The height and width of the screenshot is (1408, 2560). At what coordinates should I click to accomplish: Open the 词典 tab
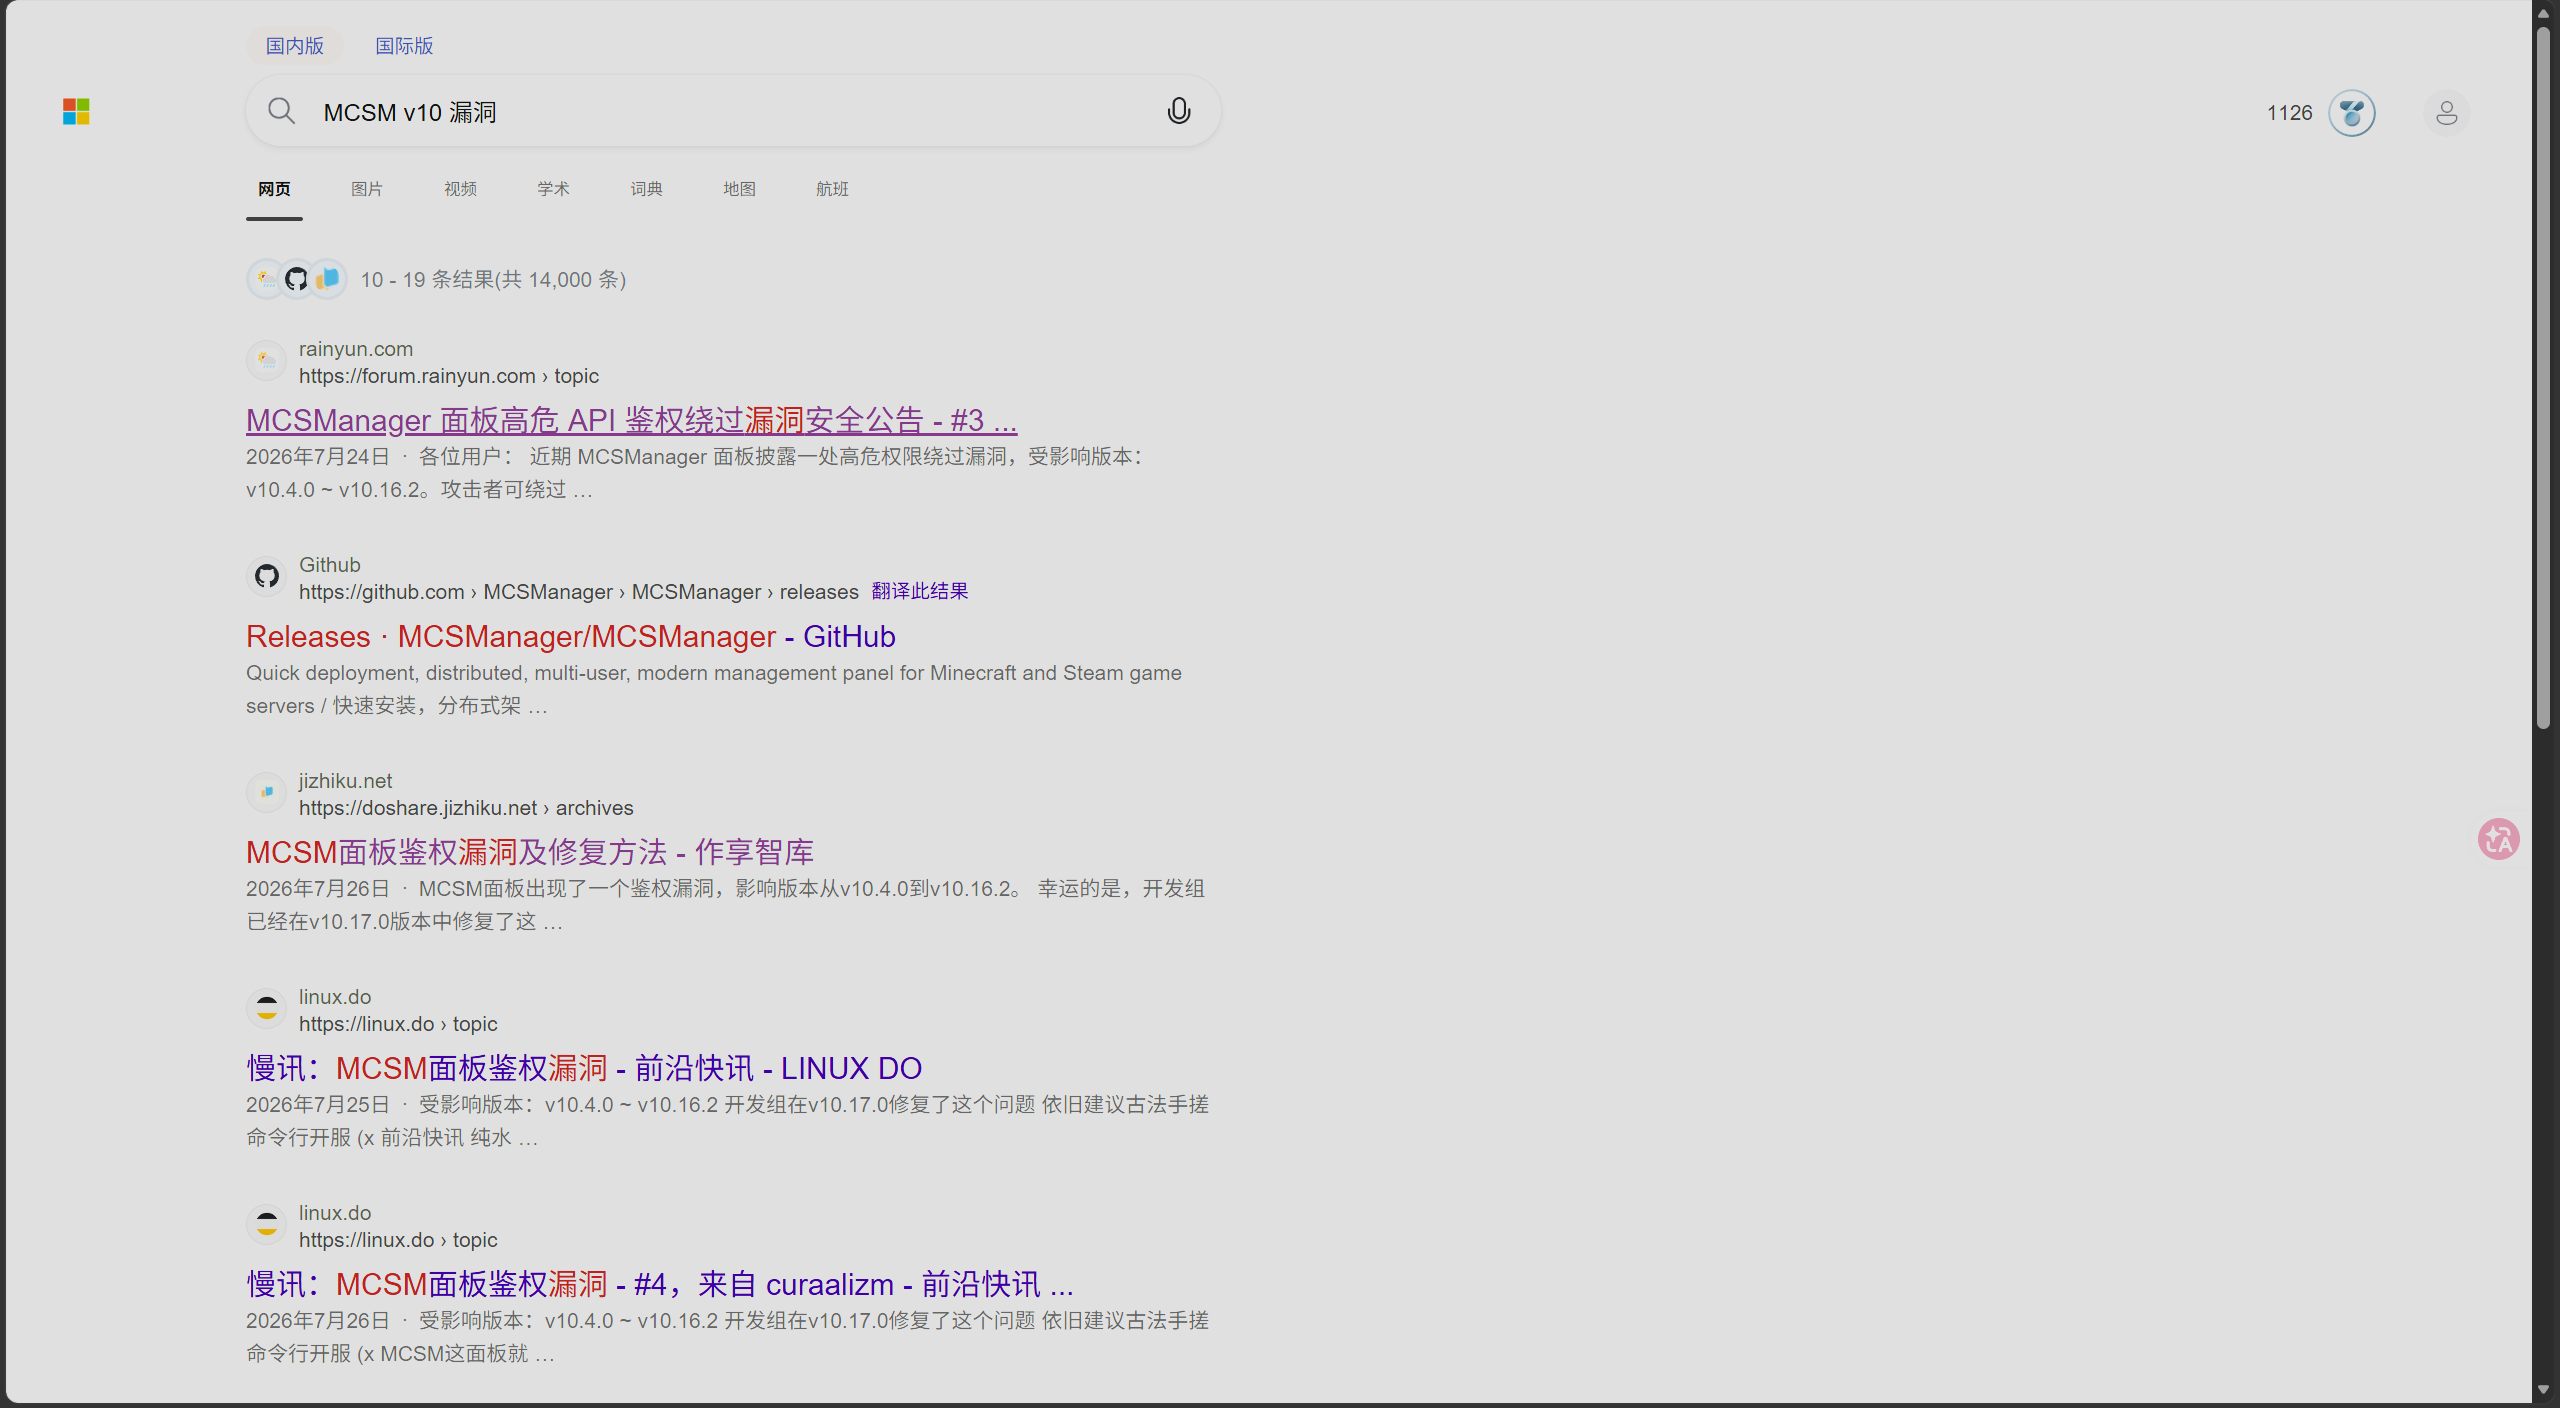(646, 189)
